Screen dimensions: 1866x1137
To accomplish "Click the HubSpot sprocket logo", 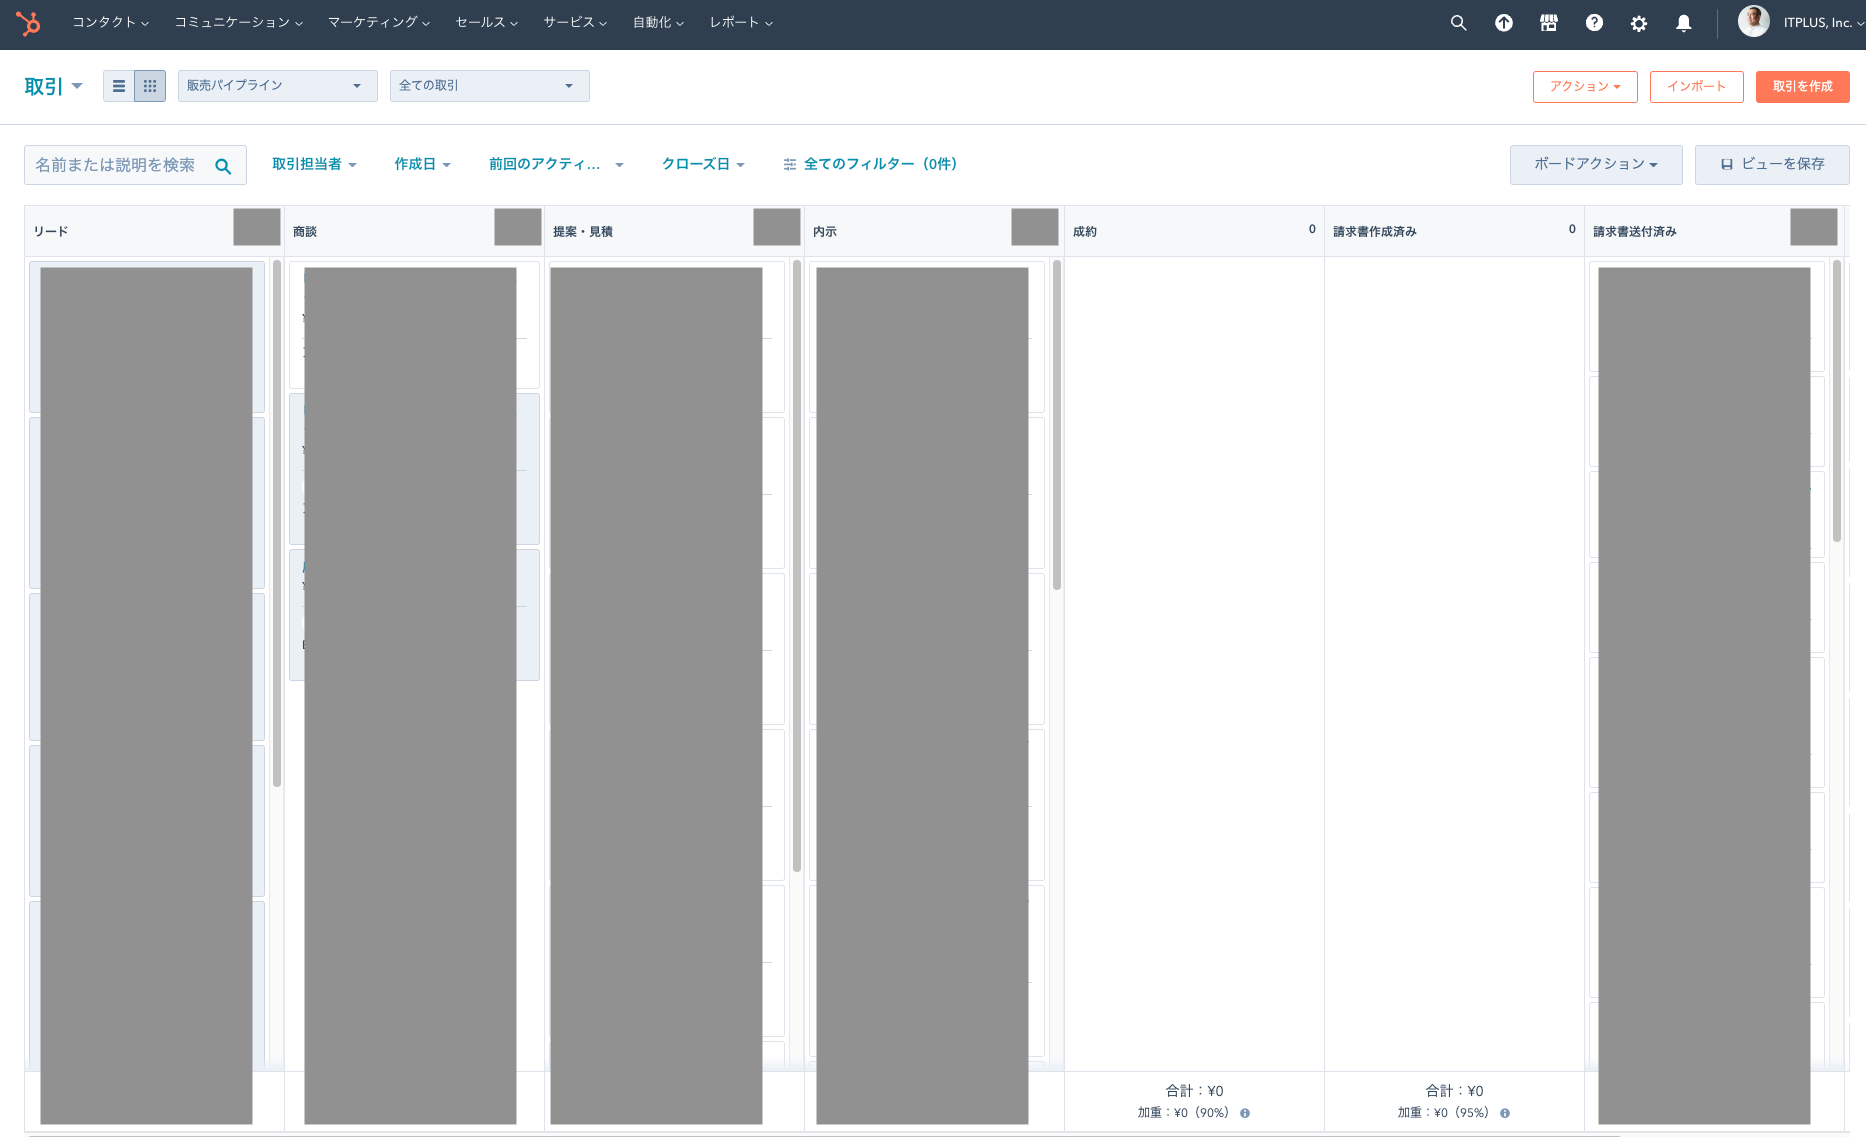I will 29,22.
